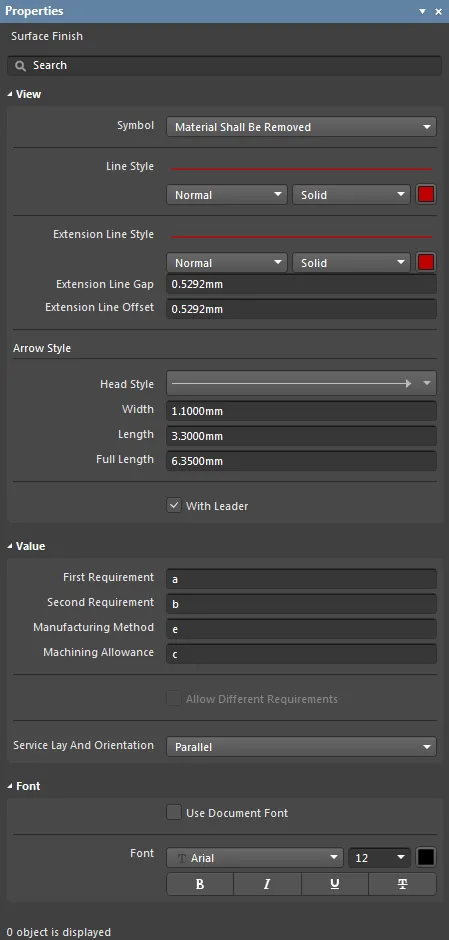Click Allow Different Requirements checkbox
This screenshot has height=940, width=449.
click(x=174, y=698)
